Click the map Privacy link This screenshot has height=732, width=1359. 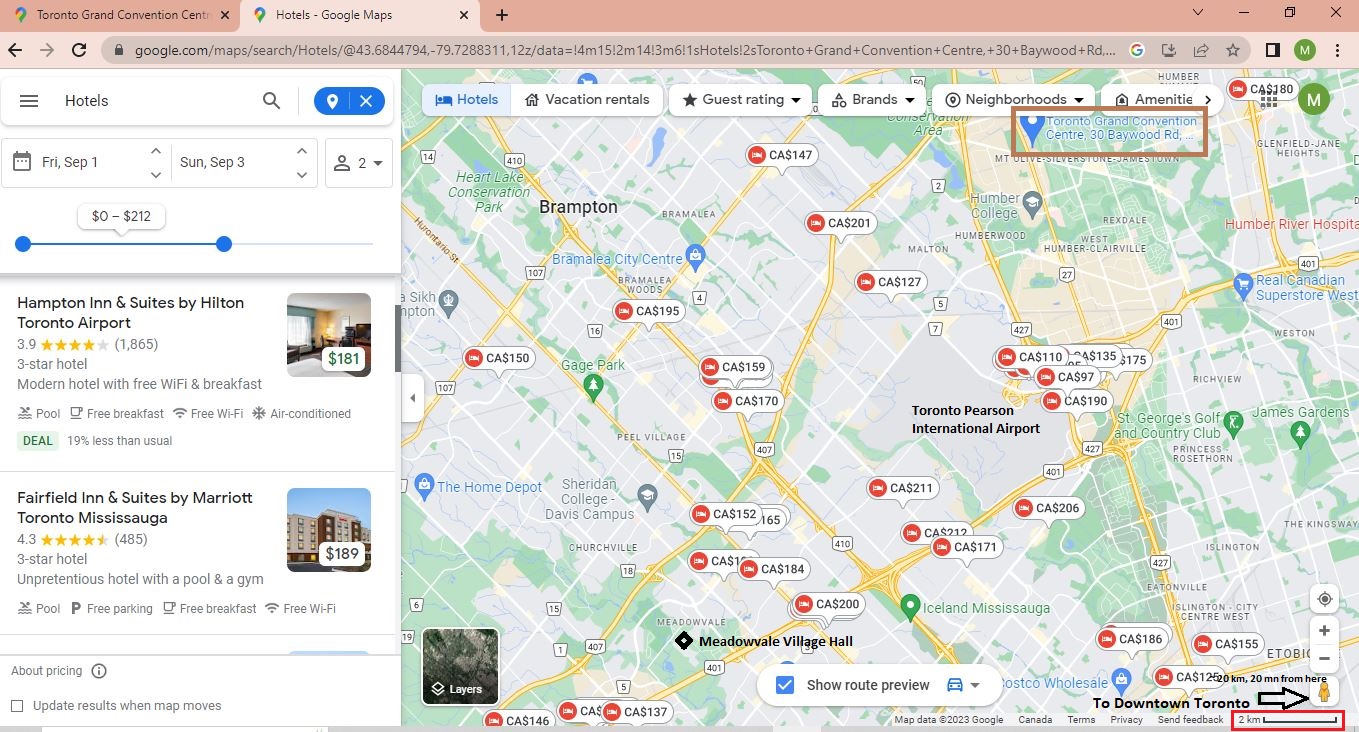1126,720
